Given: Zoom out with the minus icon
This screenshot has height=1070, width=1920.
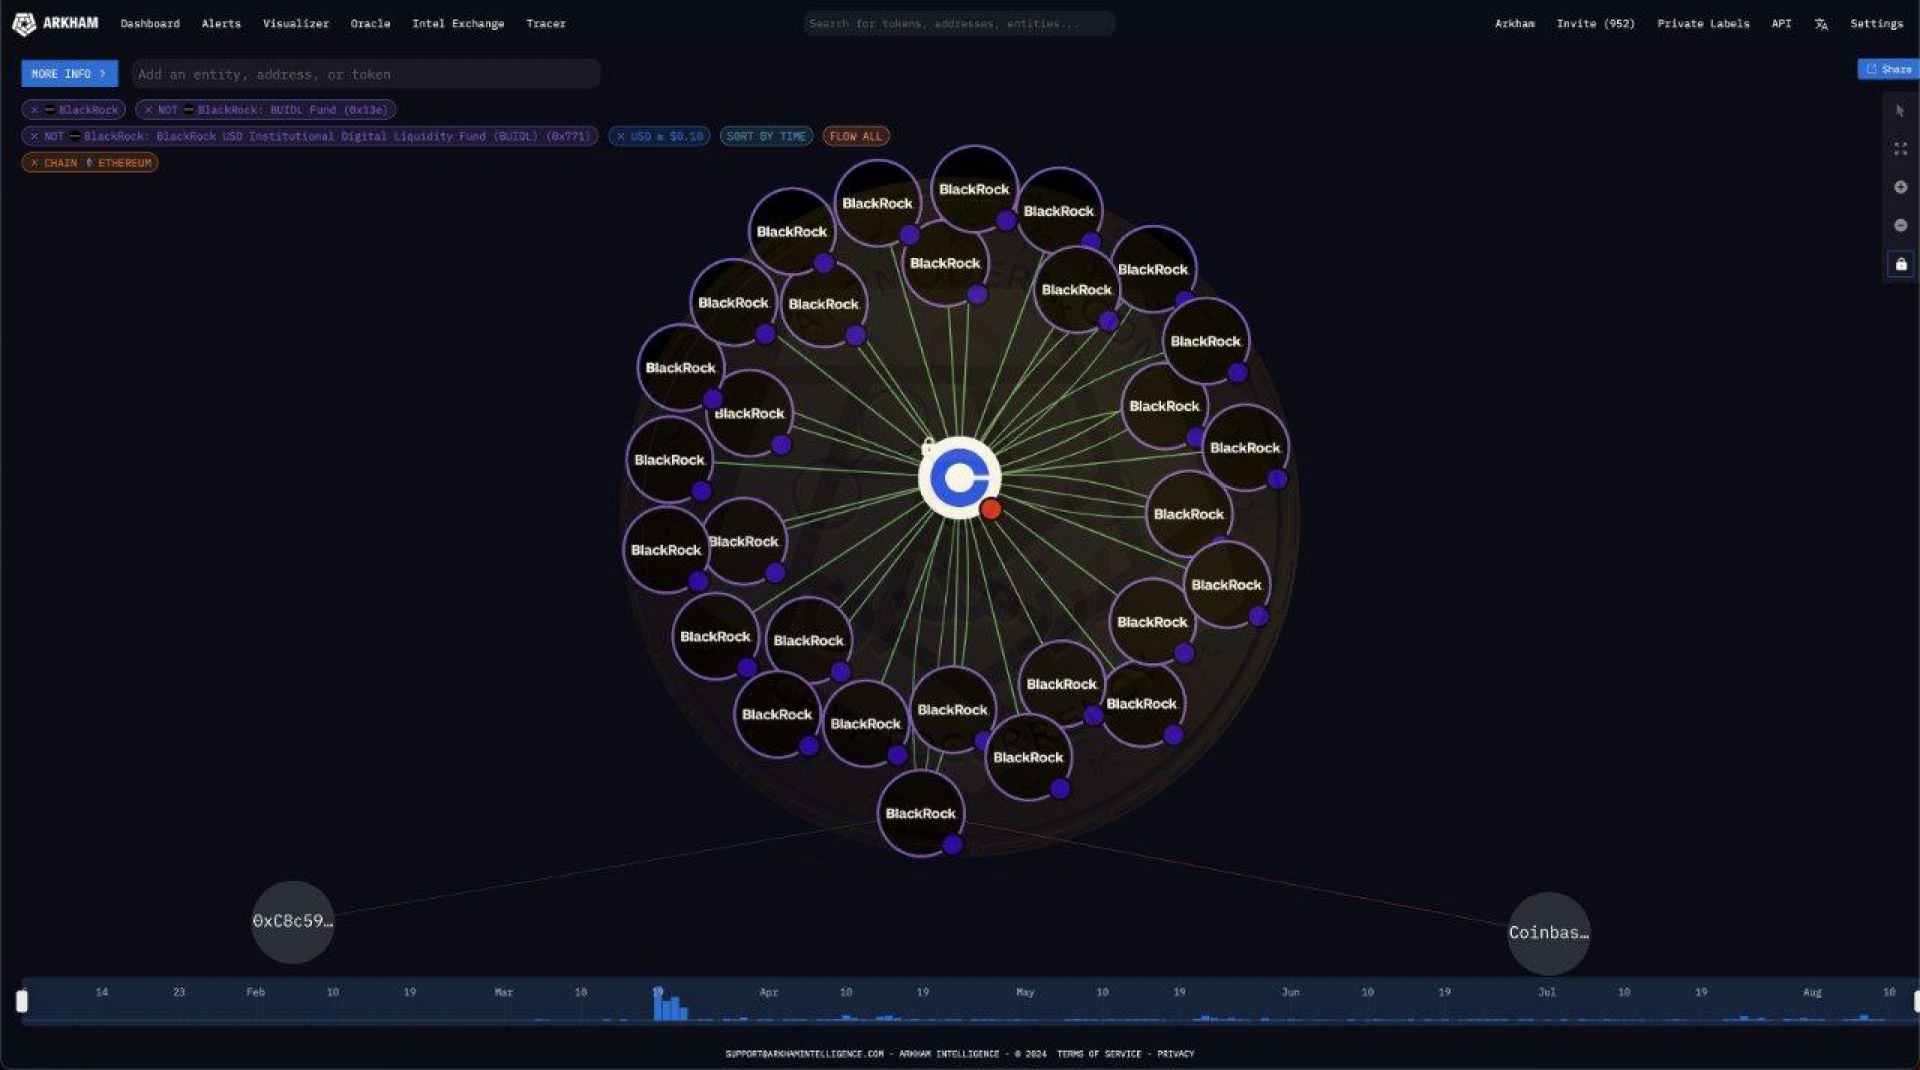Looking at the screenshot, I should pos(1900,225).
